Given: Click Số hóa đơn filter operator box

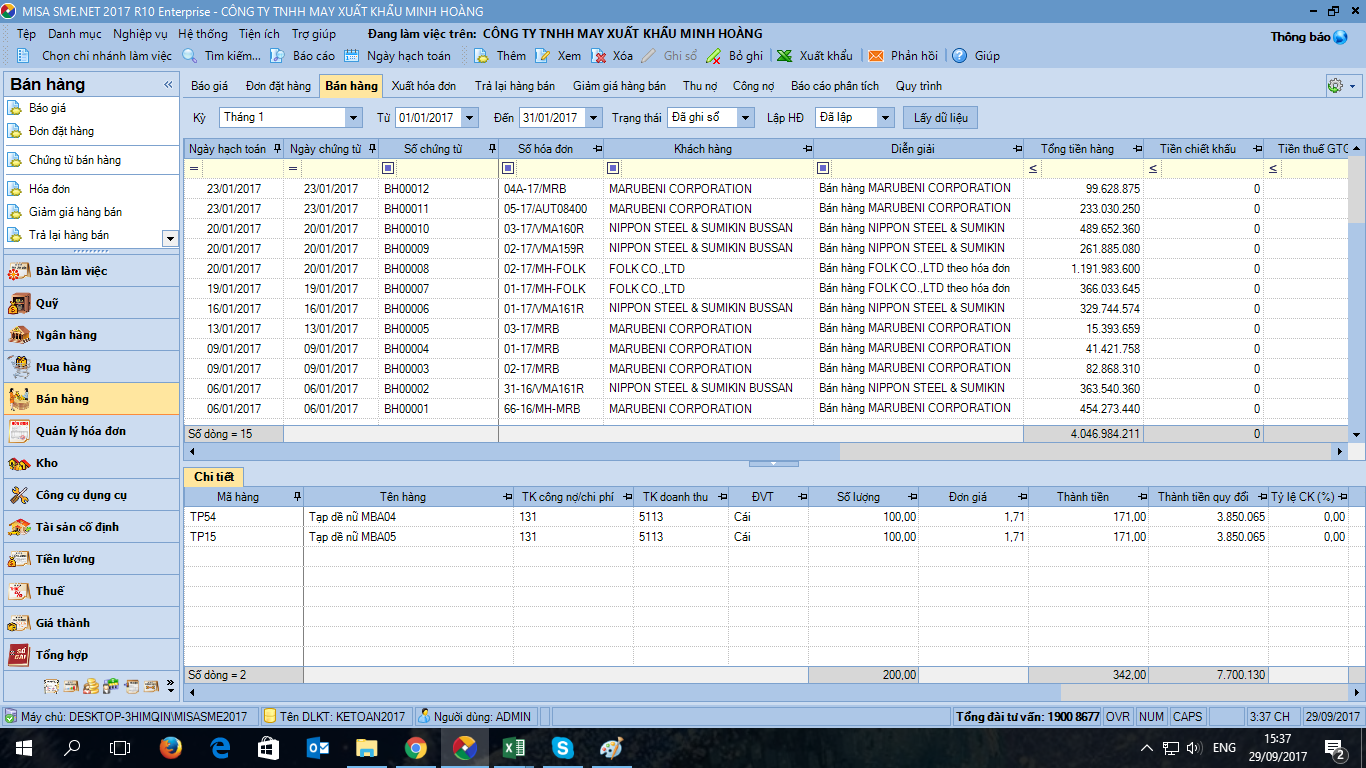Looking at the screenshot, I should pos(508,168).
